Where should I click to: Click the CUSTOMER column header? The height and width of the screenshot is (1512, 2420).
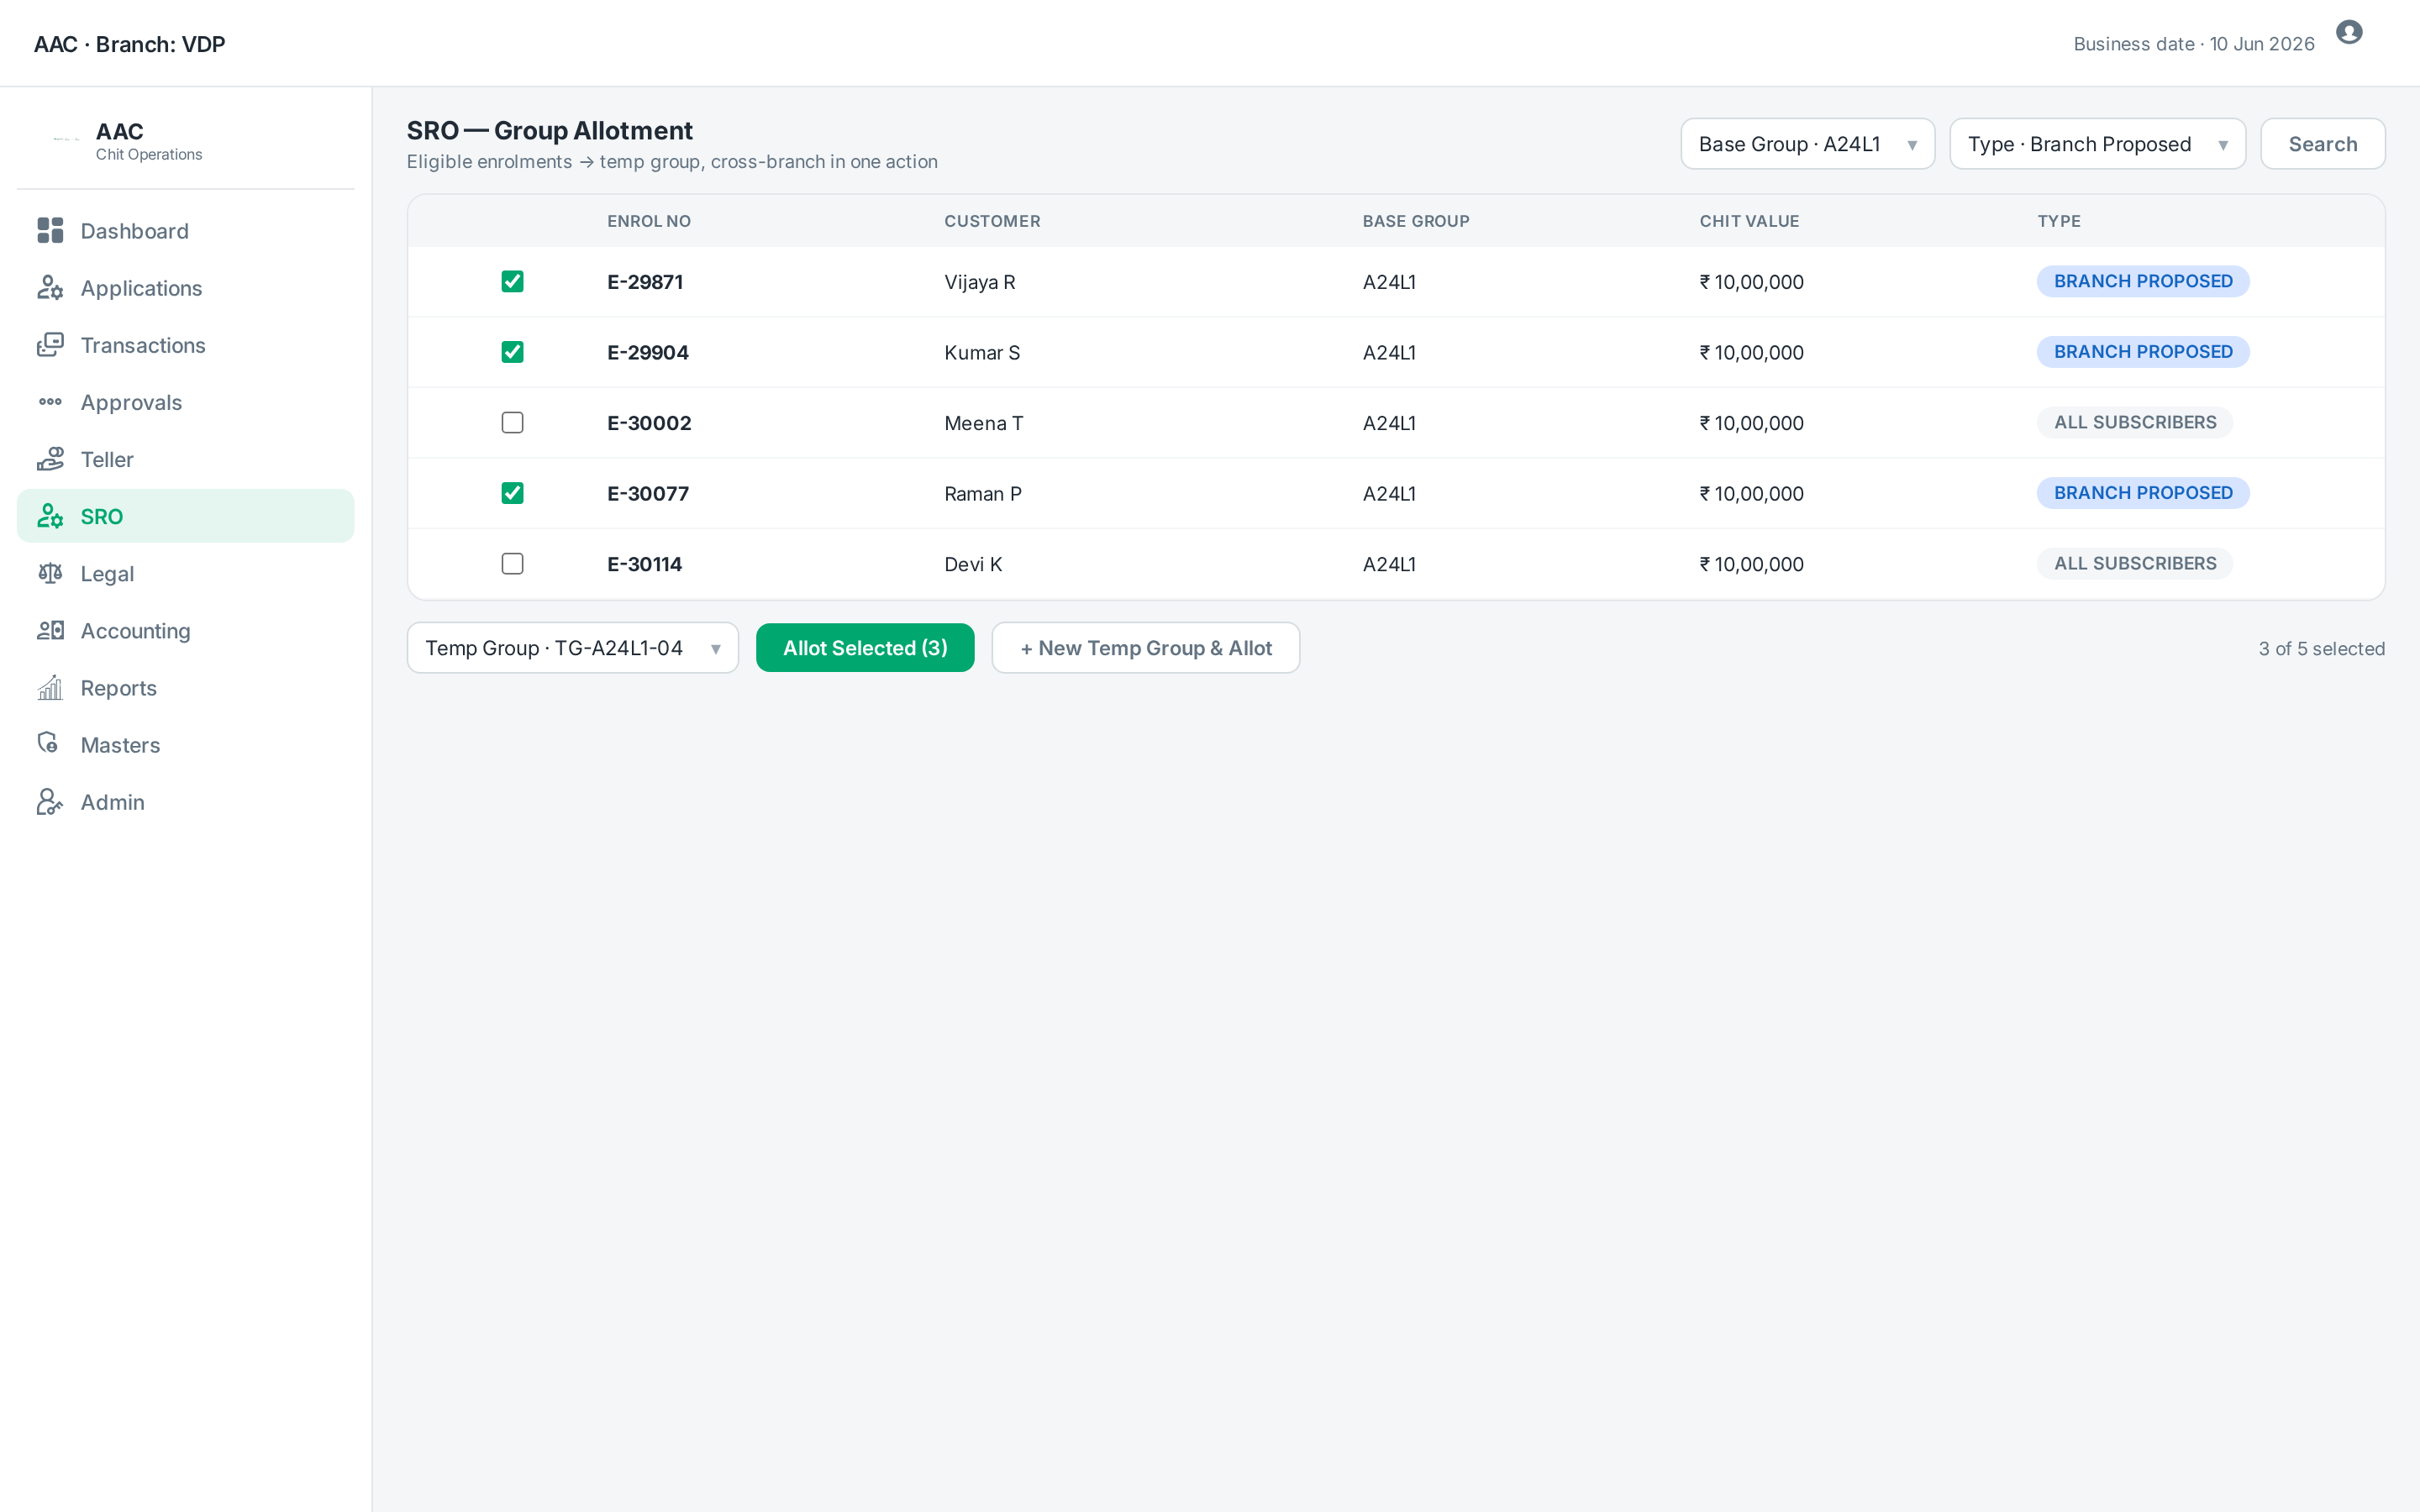coord(992,221)
